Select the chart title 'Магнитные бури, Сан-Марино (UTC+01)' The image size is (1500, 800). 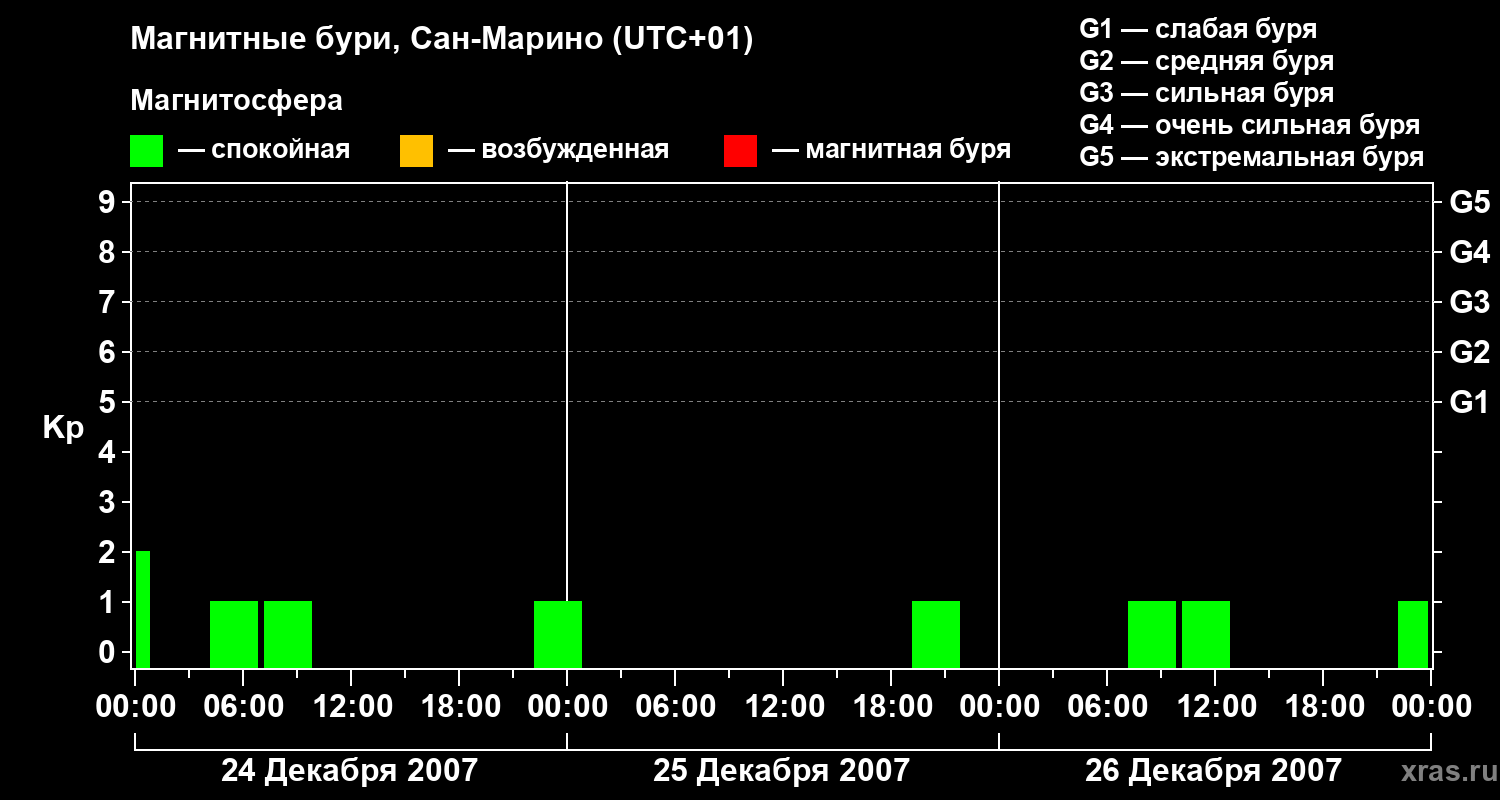point(441,40)
